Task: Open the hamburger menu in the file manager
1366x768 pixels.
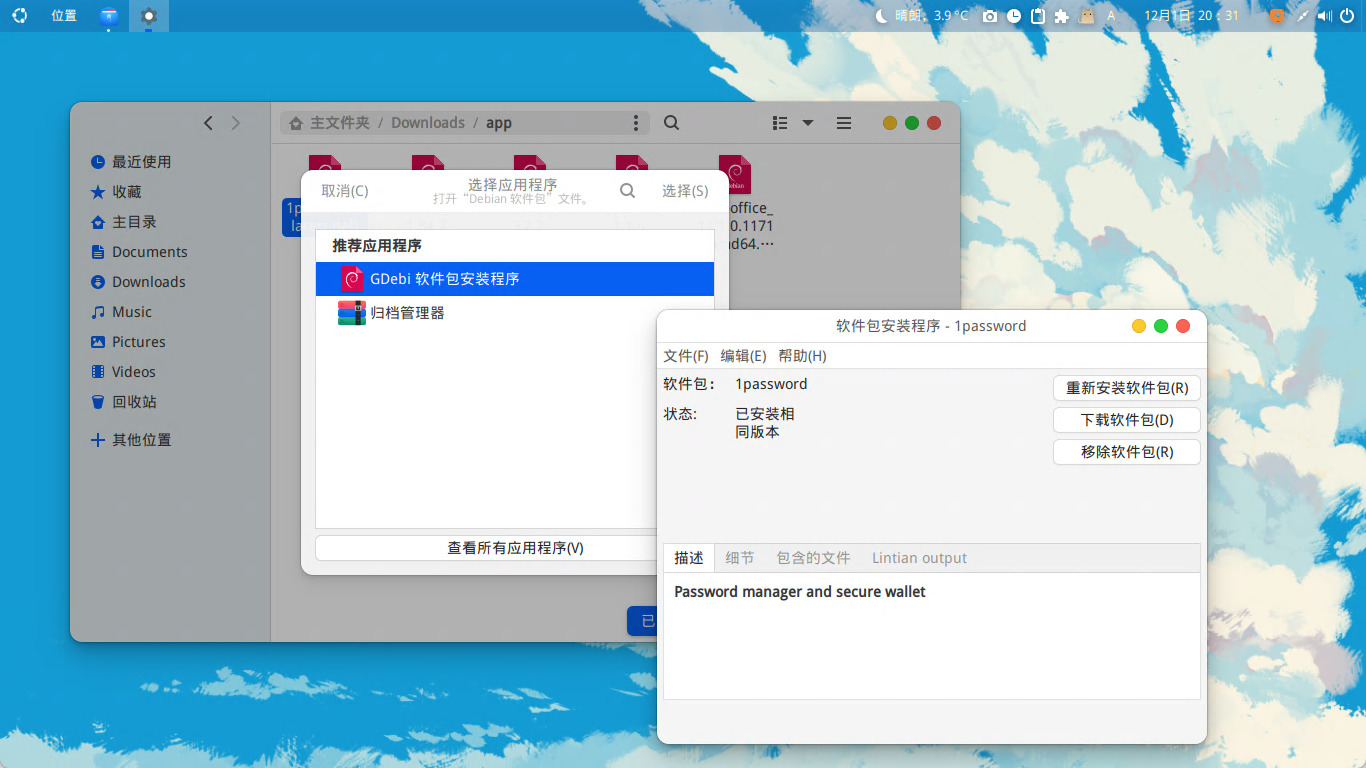Action: pos(844,122)
